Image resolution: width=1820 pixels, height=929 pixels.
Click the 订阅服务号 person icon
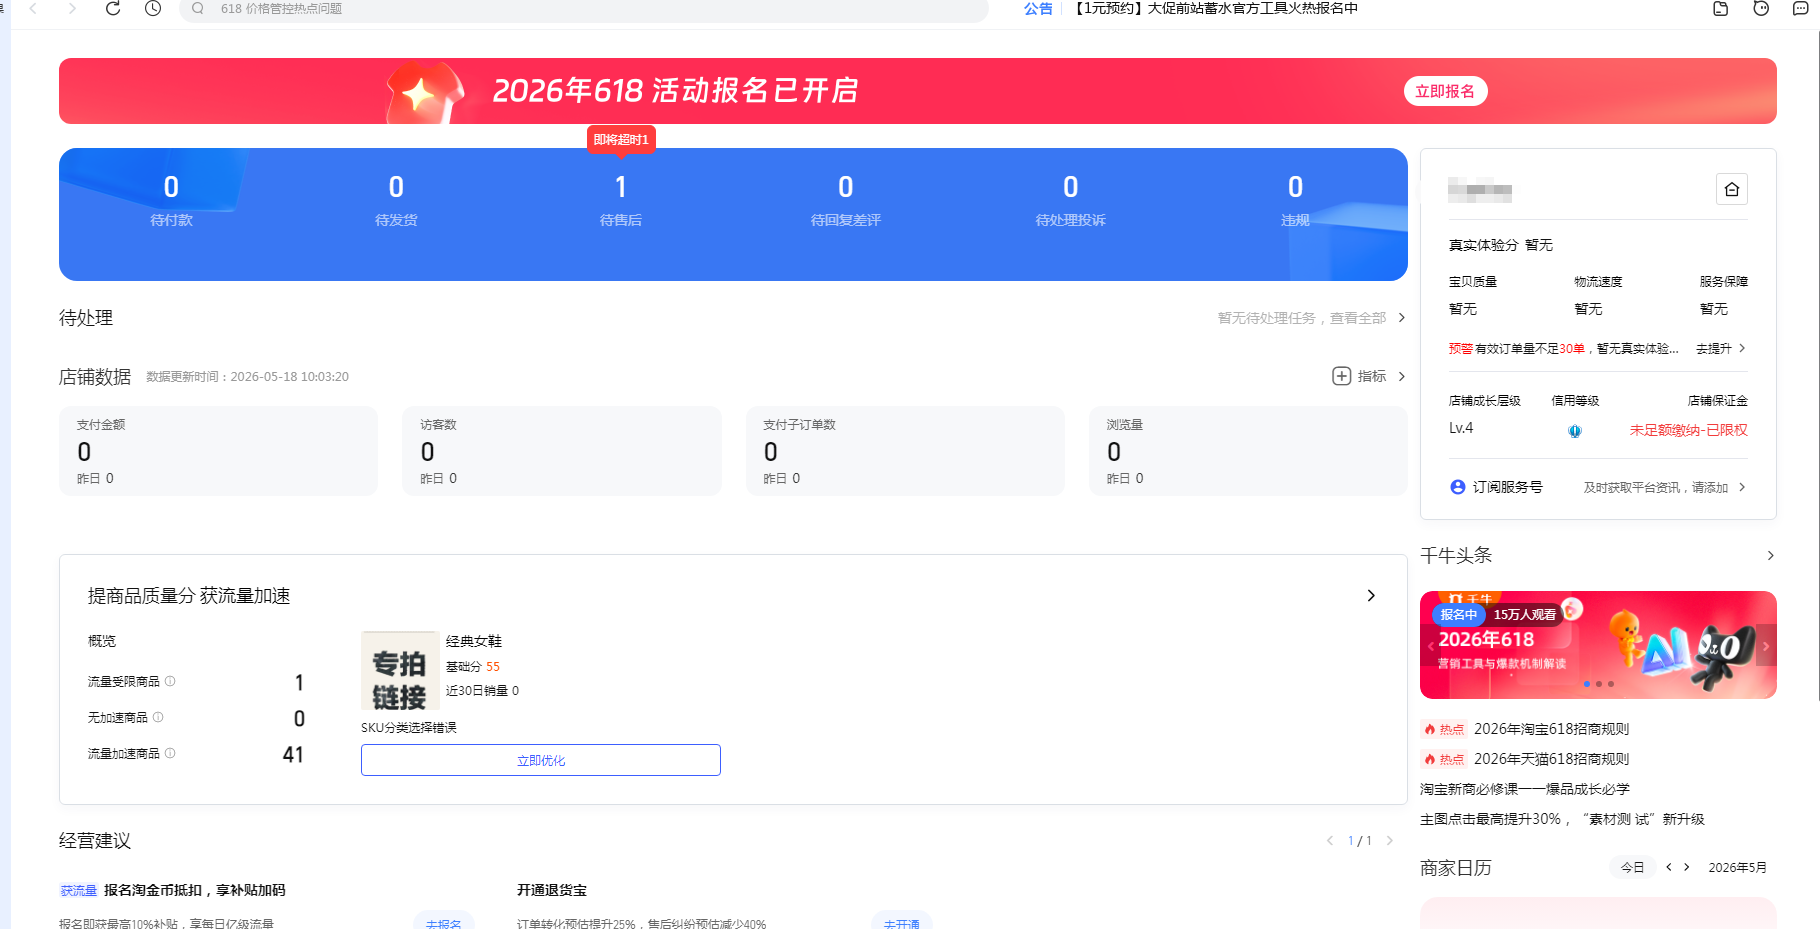click(x=1458, y=487)
